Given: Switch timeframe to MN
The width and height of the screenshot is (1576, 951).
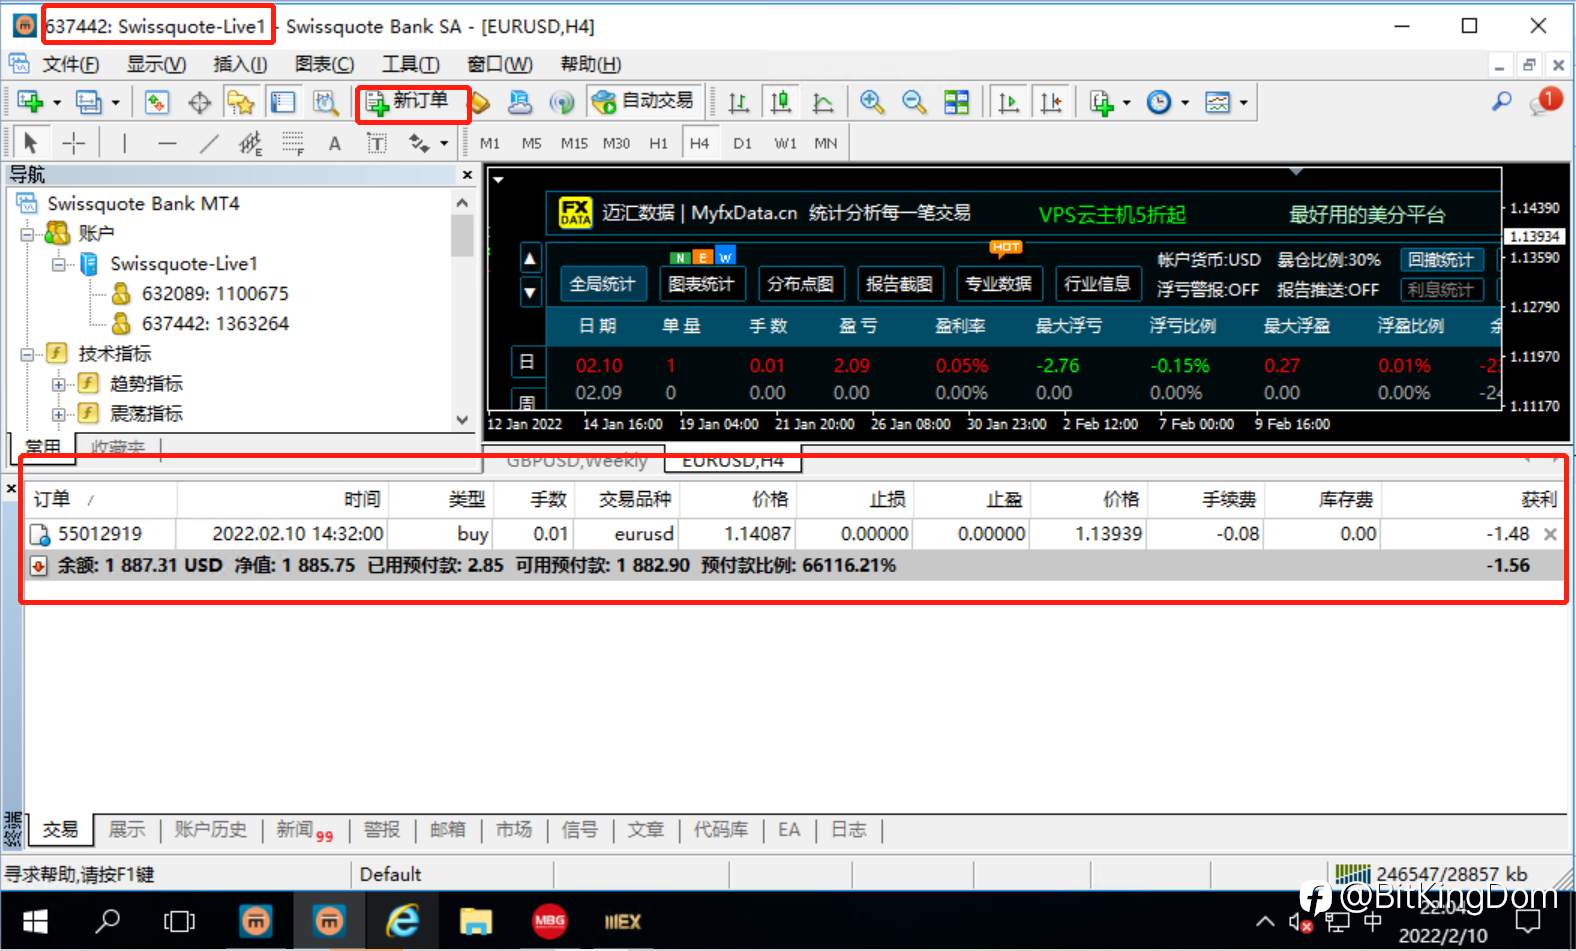Looking at the screenshot, I should 825,143.
